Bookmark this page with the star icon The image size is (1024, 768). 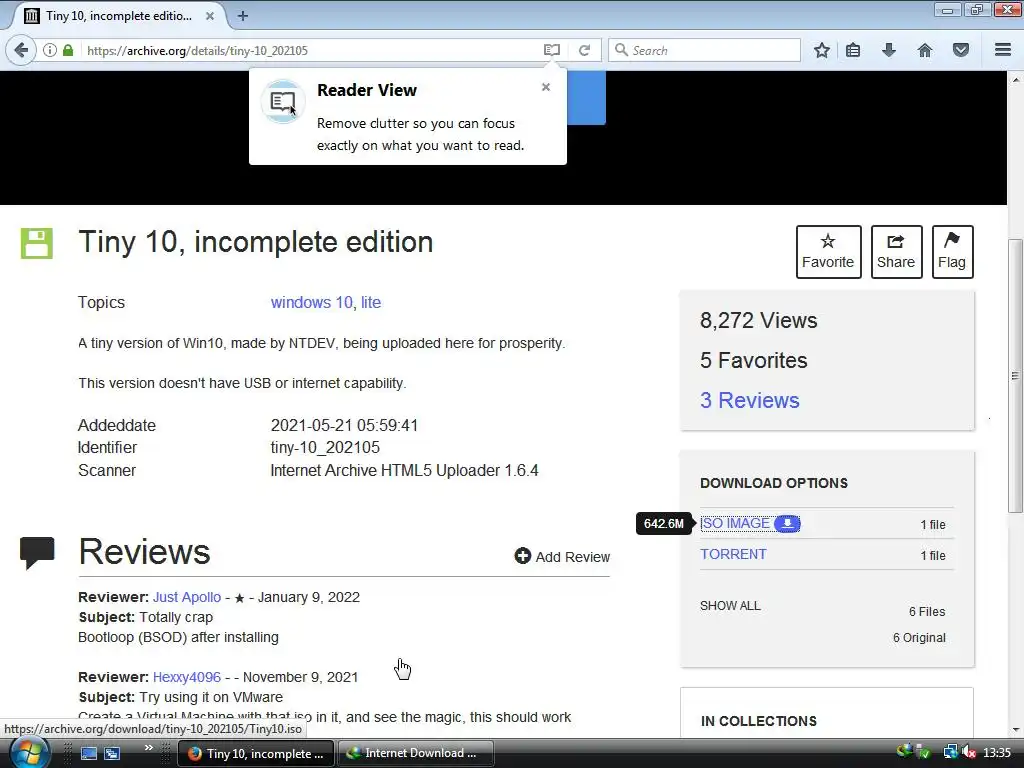point(822,50)
